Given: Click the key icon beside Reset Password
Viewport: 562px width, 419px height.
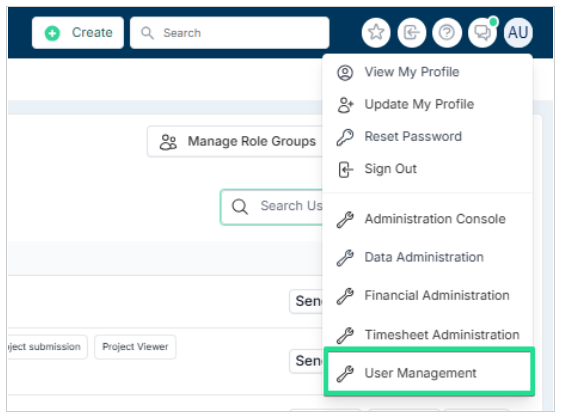Looking at the screenshot, I should click(x=345, y=137).
